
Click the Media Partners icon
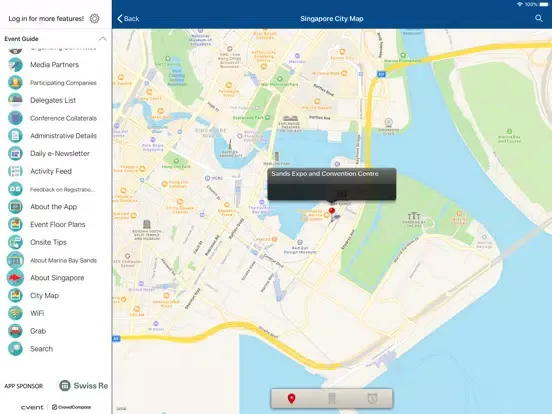(x=15, y=65)
